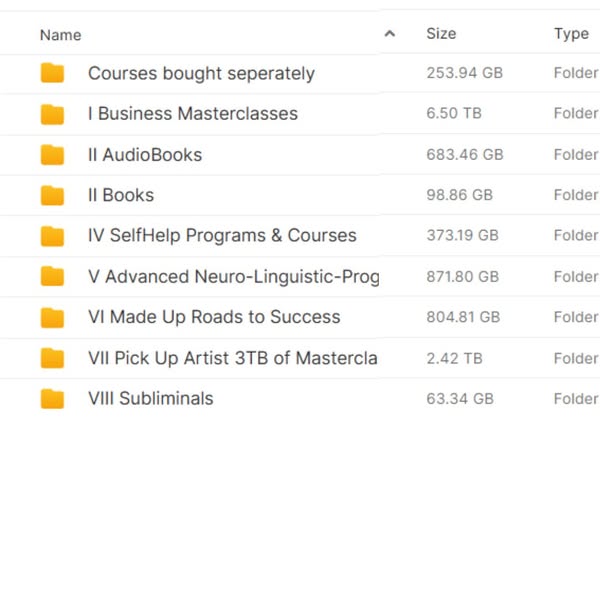
Task: Click the I Business Masterclasses folder icon
Action: coord(52,114)
